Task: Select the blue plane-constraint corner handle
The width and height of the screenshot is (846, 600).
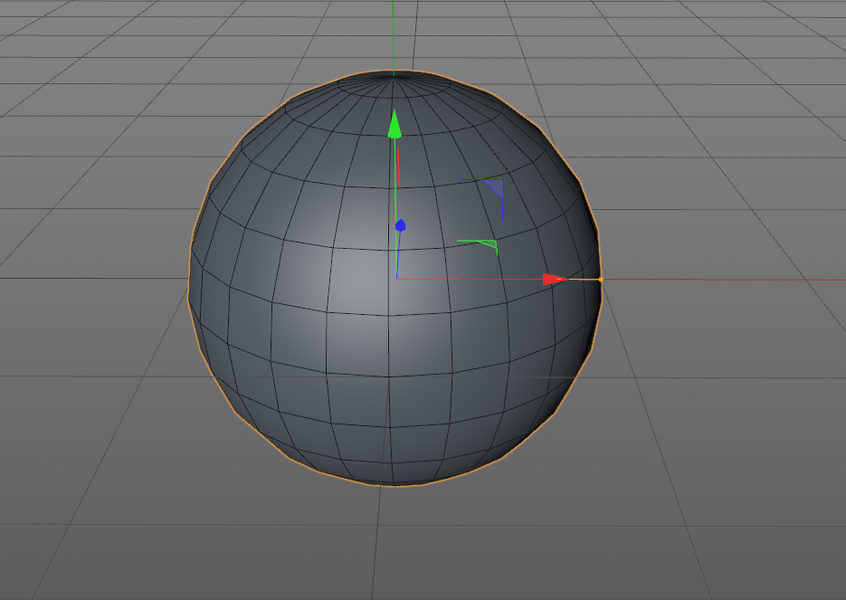Action: pos(493,190)
